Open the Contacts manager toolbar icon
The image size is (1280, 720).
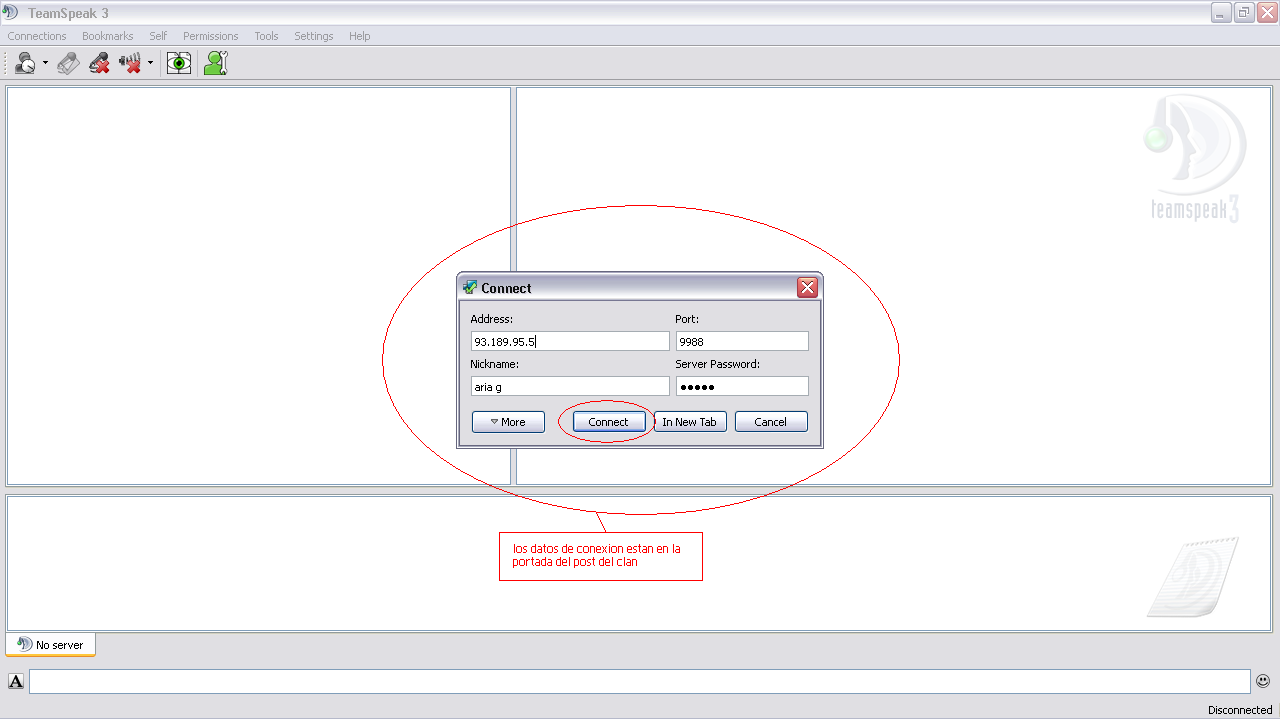coord(215,63)
